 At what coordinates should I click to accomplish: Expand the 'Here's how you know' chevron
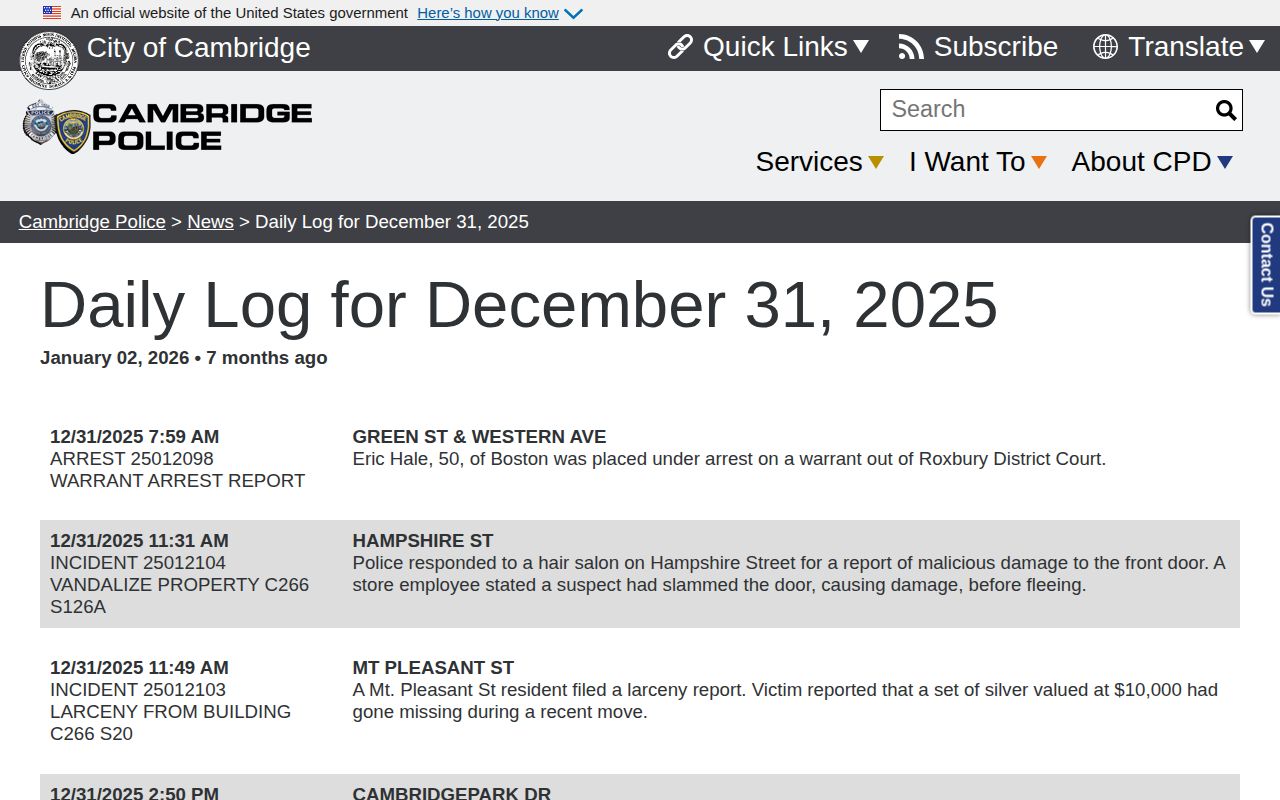pyautogui.click(x=573, y=14)
